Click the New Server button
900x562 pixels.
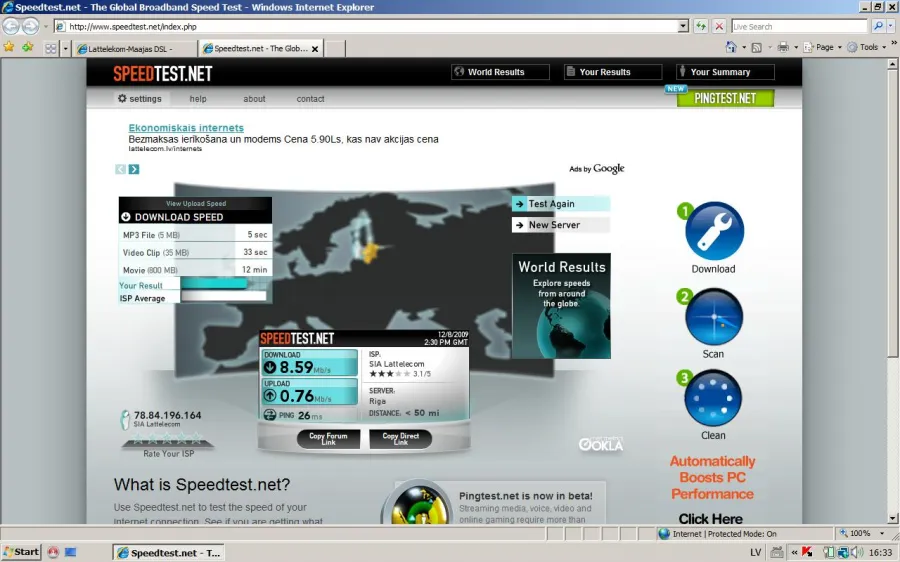(561, 225)
